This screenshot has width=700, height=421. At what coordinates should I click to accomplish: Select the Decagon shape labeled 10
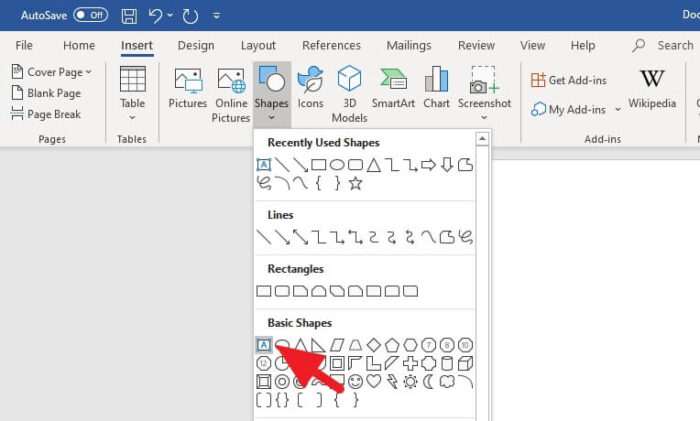click(465, 345)
